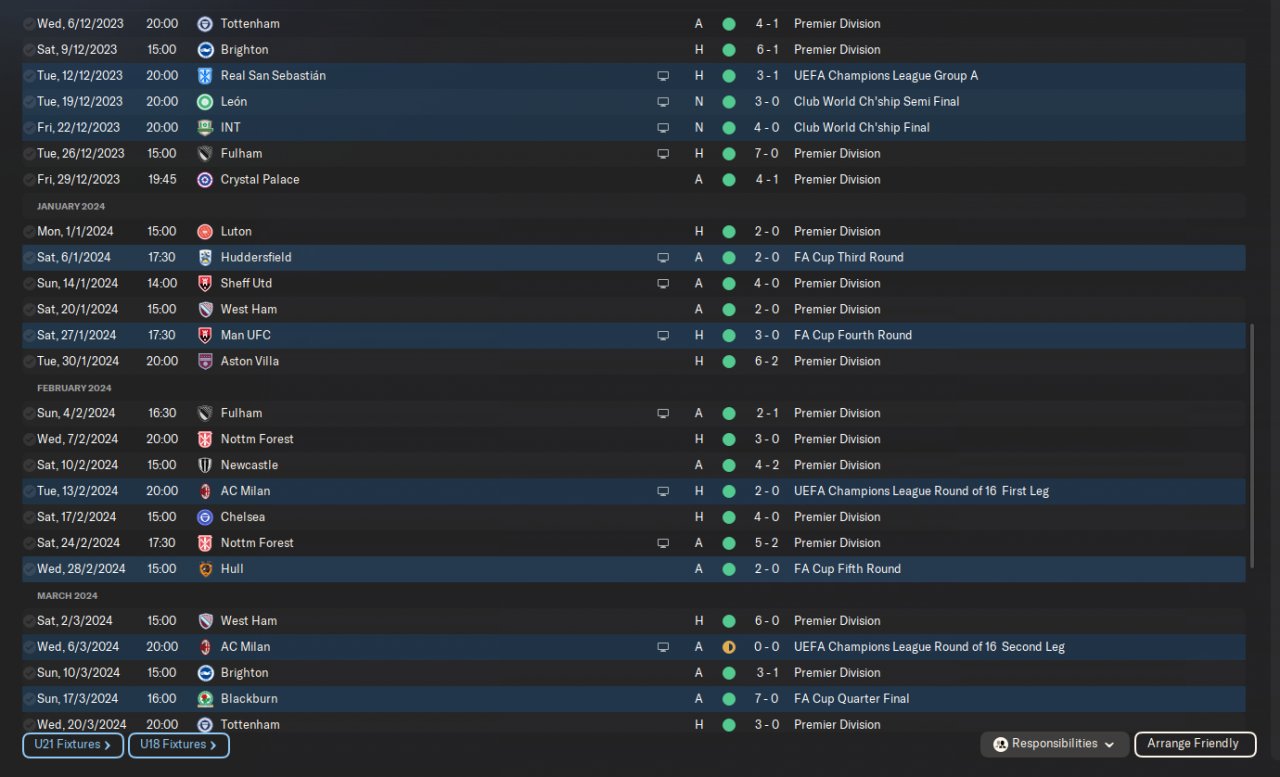Click the Blackburn club badge
Viewport: 1280px width, 777px height.
pyautogui.click(x=205, y=700)
